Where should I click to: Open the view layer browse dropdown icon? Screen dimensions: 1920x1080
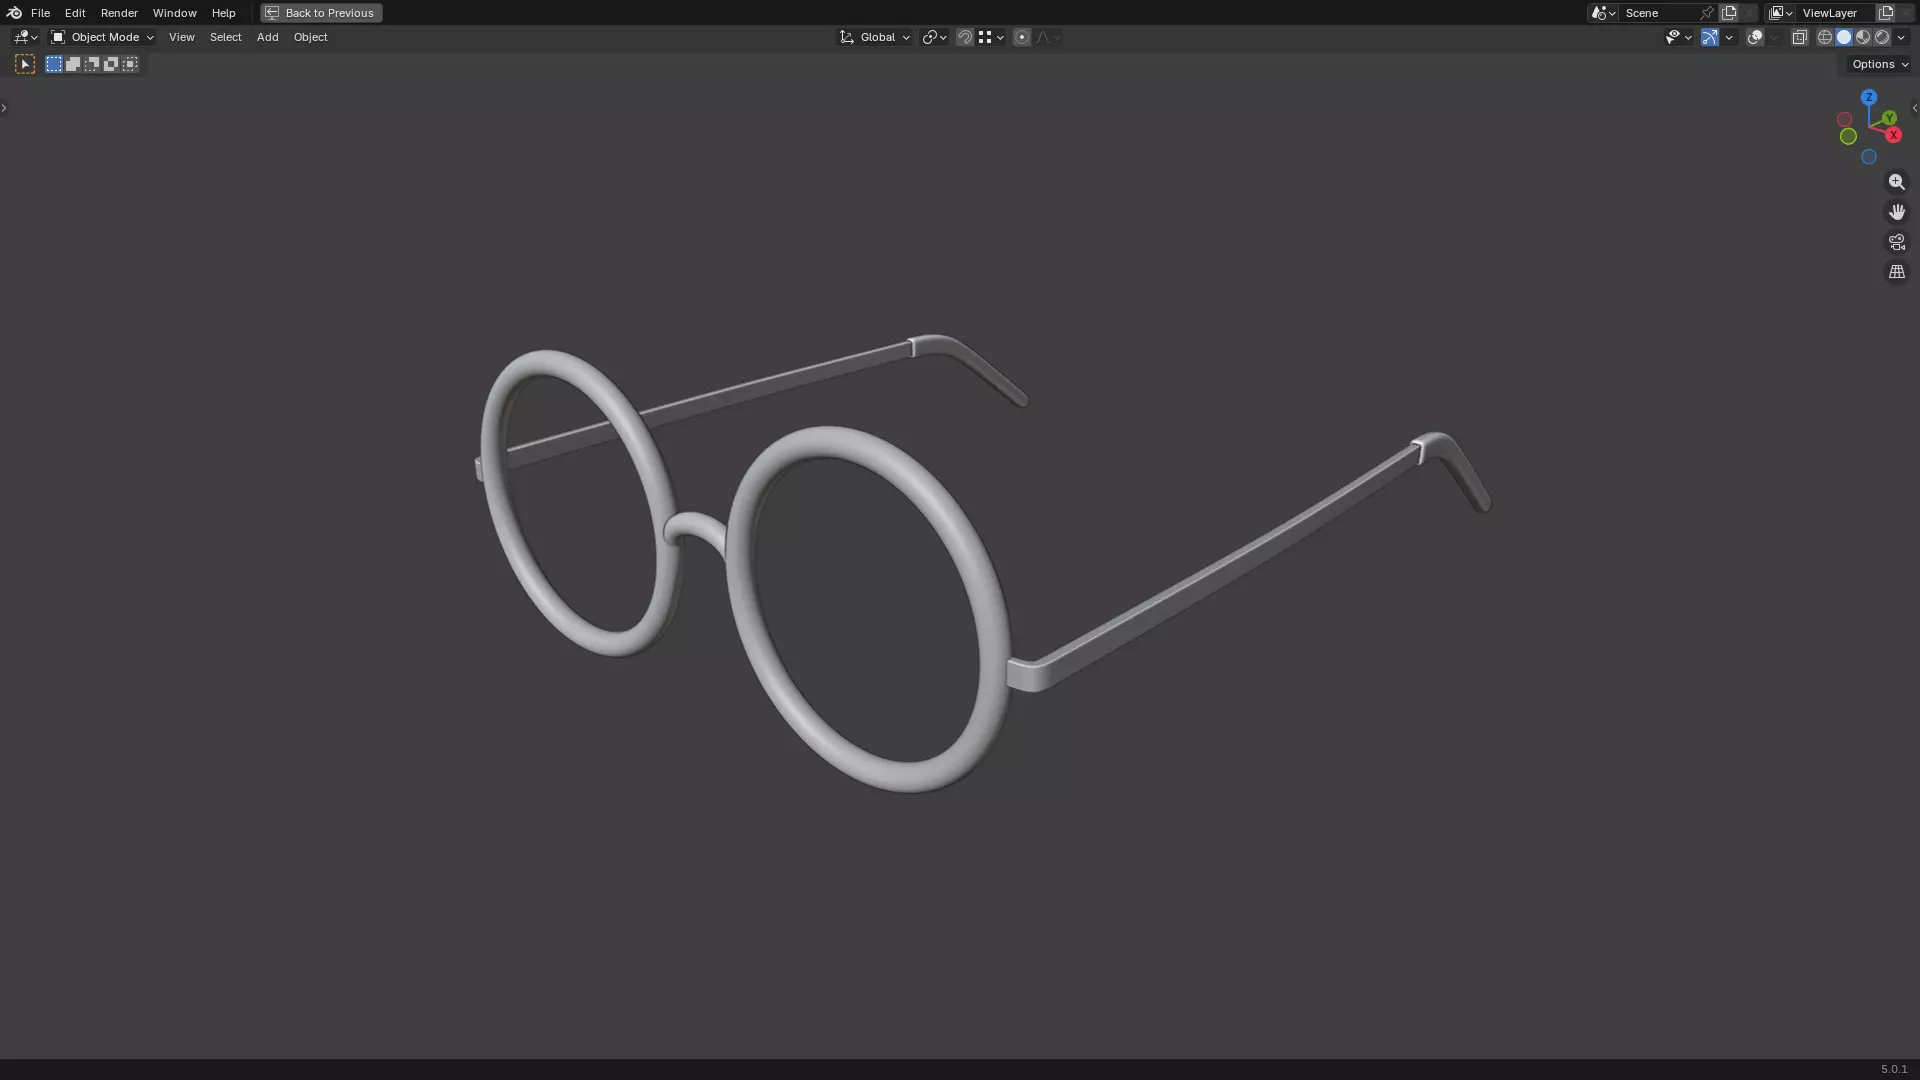tap(1780, 13)
